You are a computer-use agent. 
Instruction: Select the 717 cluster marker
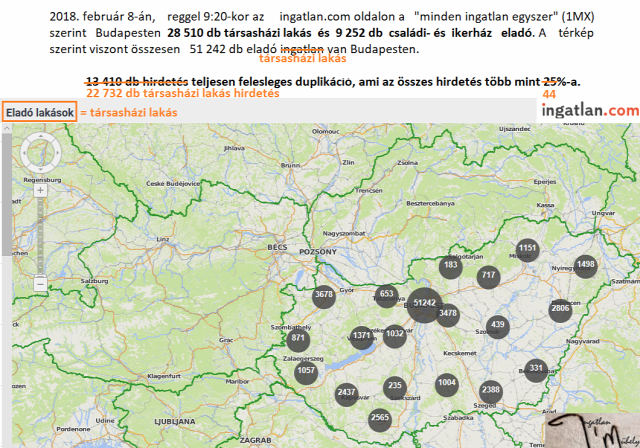[489, 277]
